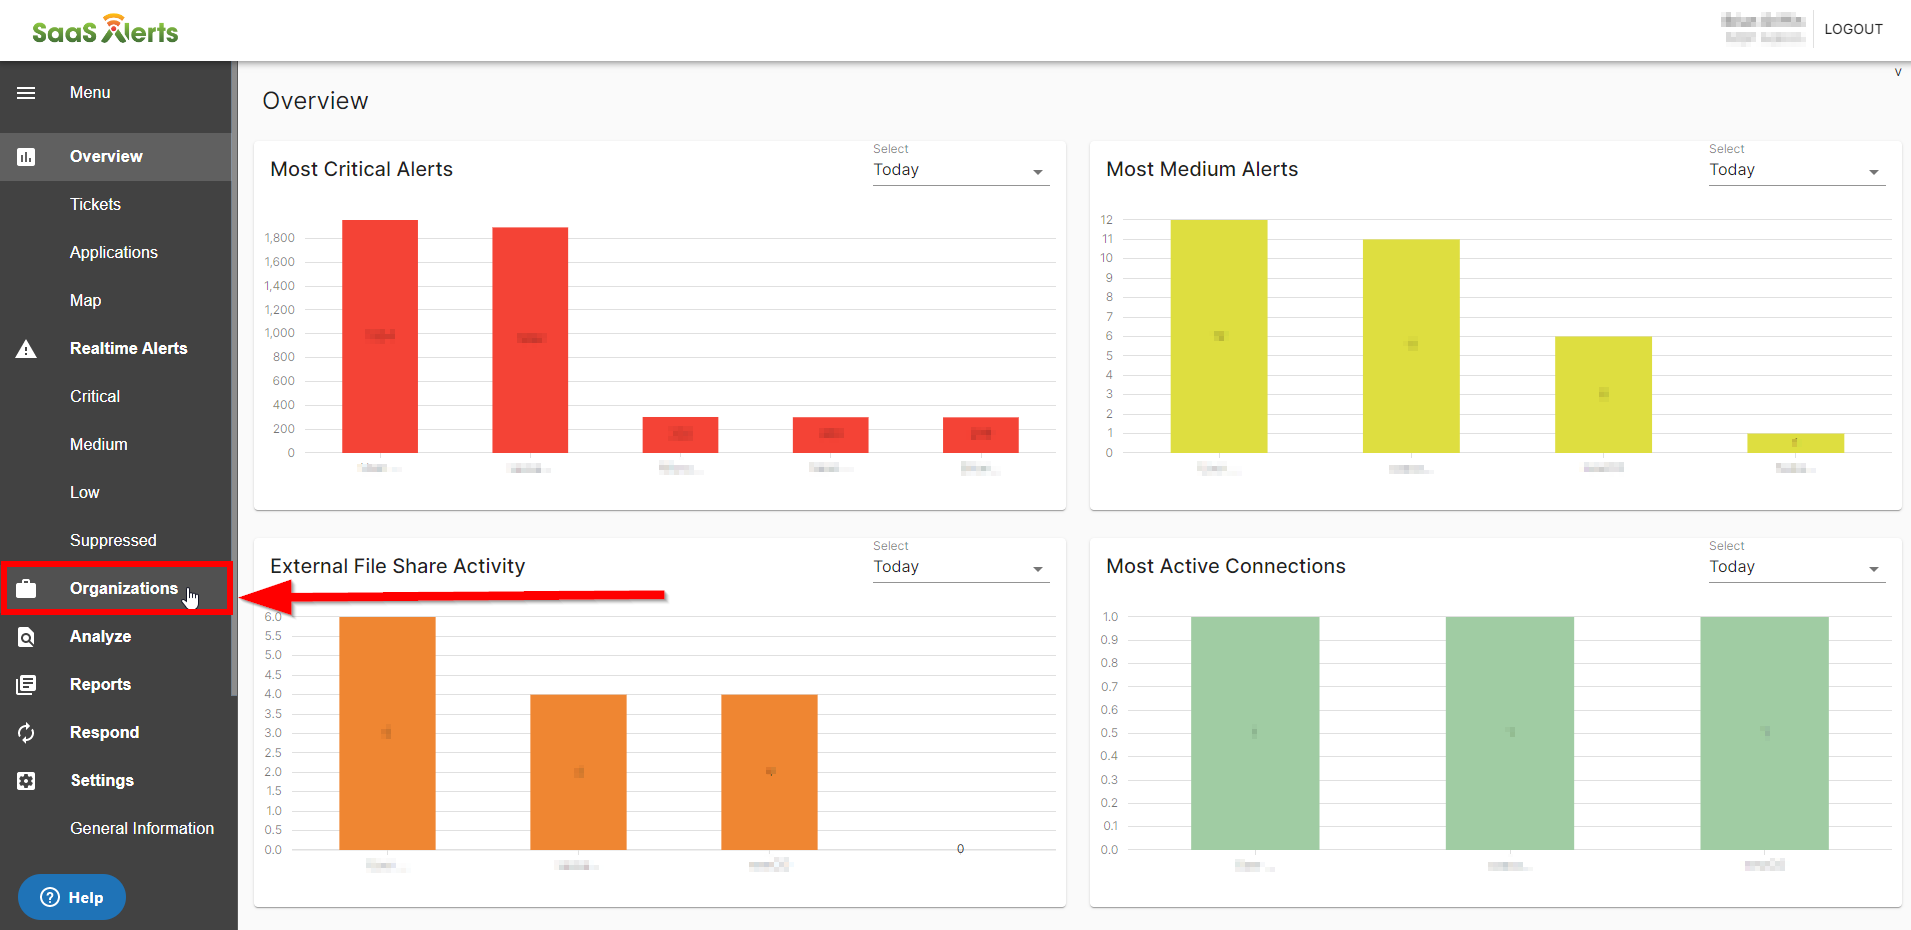Screen dimensions: 1911x930
Task: Open the Most Active Connections period dropdown
Action: pyautogui.click(x=1796, y=567)
